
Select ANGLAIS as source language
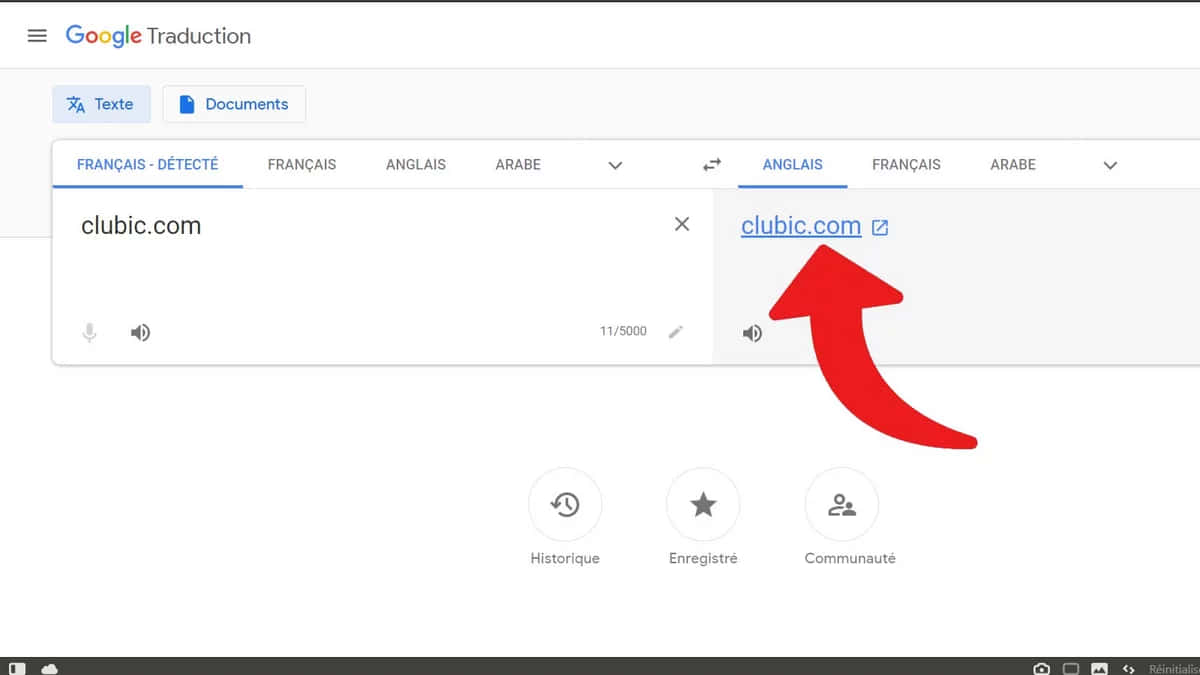pos(415,164)
